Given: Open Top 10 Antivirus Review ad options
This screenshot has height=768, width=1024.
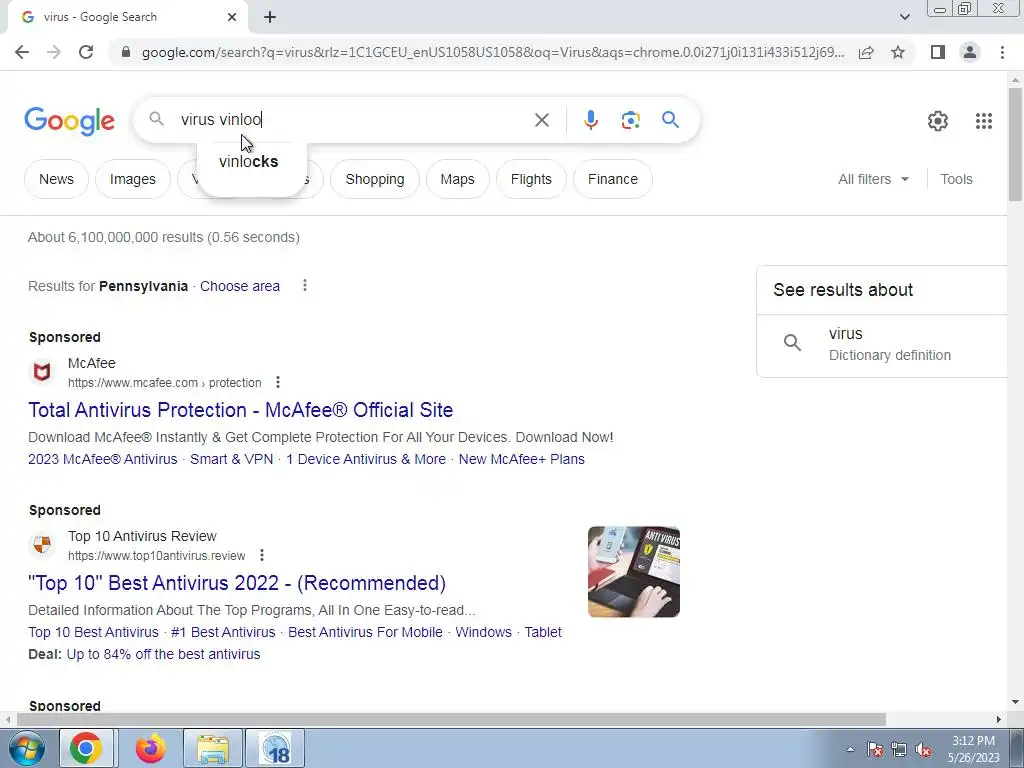Looking at the screenshot, I should (x=261, y=555).
